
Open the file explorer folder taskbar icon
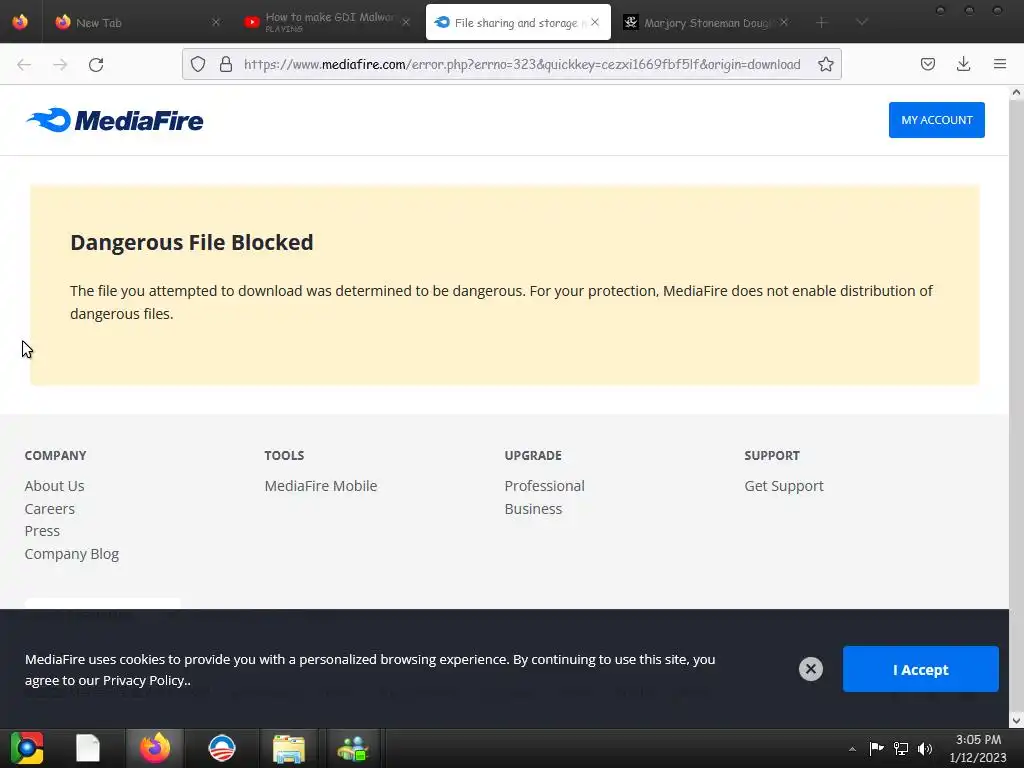[x=289, y=748]
